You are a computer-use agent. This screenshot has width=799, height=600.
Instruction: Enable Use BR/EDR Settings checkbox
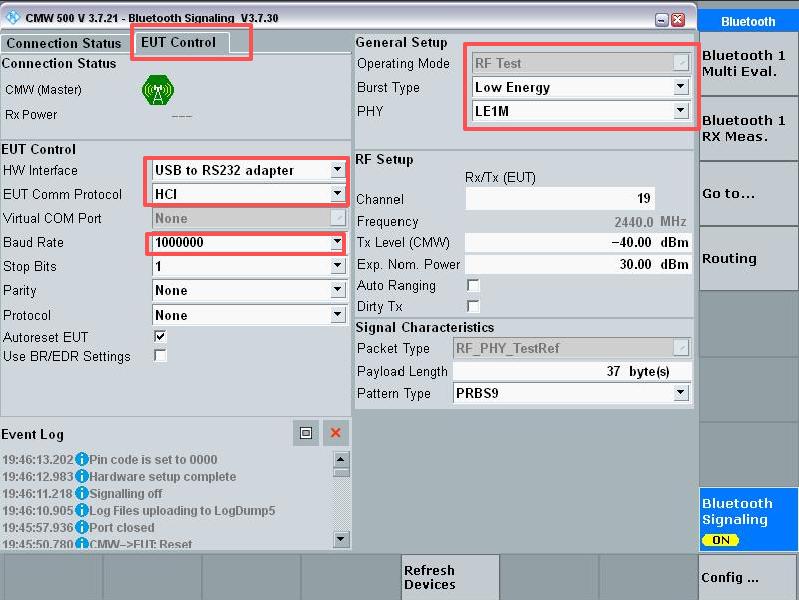point(160,355)
